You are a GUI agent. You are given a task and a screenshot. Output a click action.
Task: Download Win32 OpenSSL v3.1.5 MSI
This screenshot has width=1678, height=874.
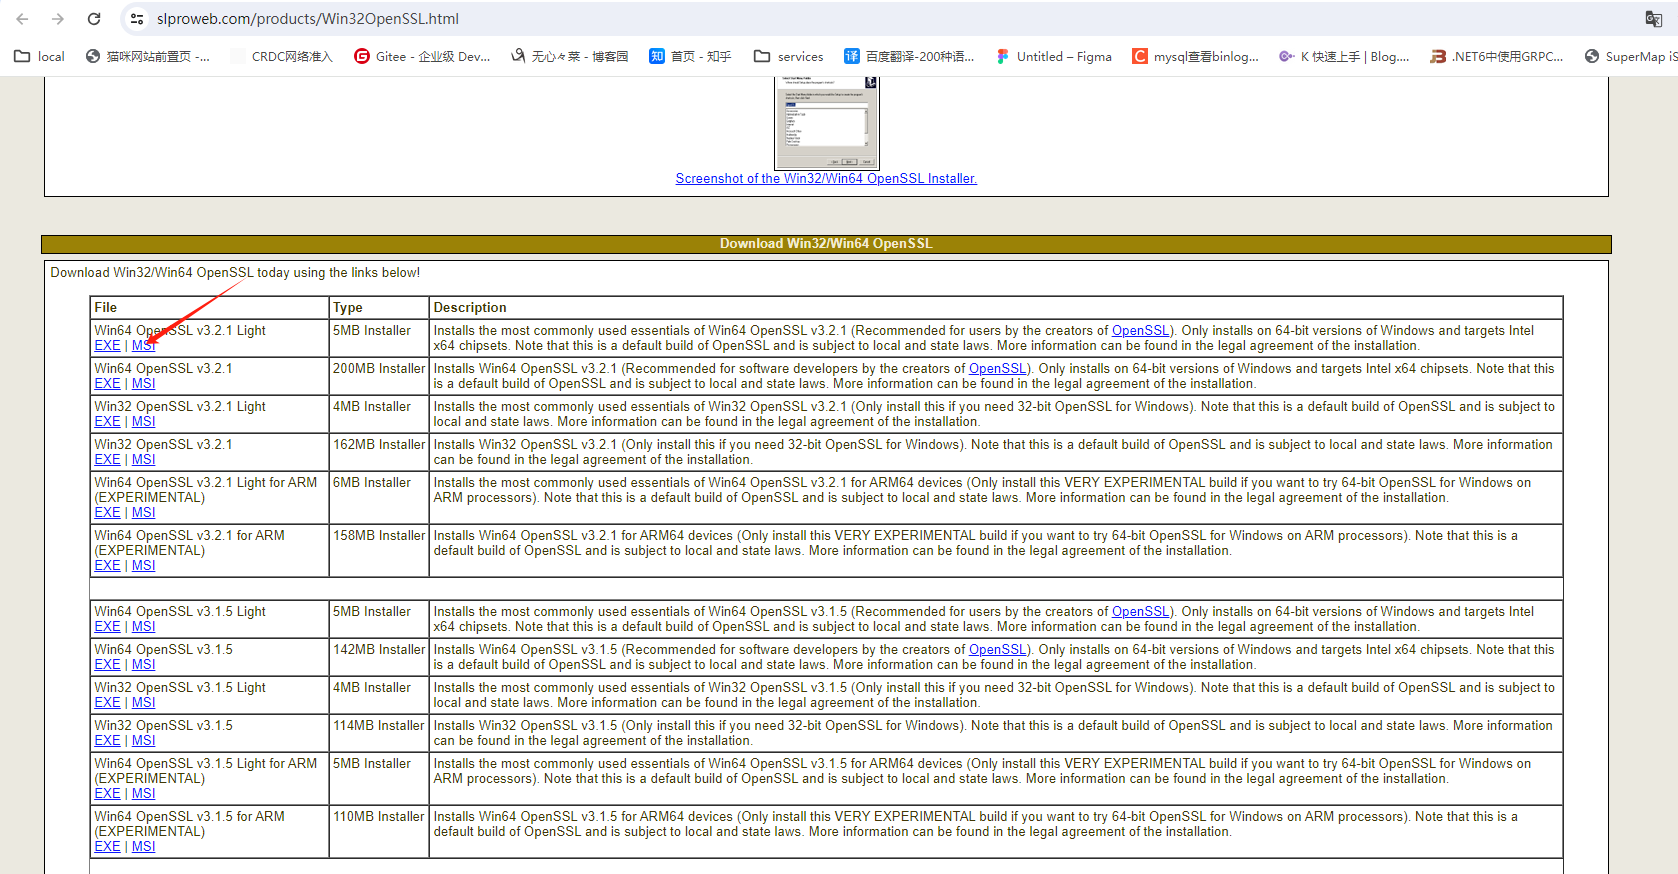[x=144, y=741]
